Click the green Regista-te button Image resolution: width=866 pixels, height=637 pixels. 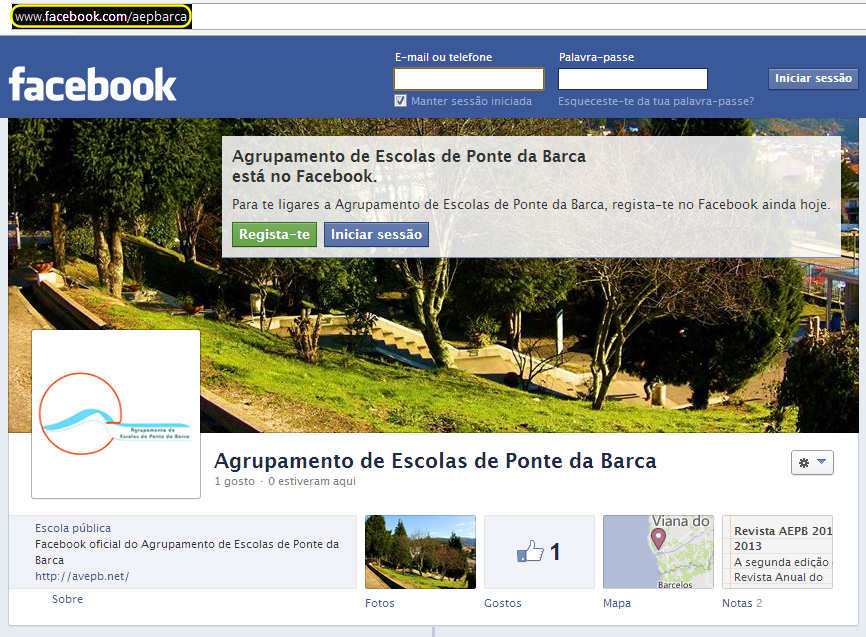(x=274, y=234)
